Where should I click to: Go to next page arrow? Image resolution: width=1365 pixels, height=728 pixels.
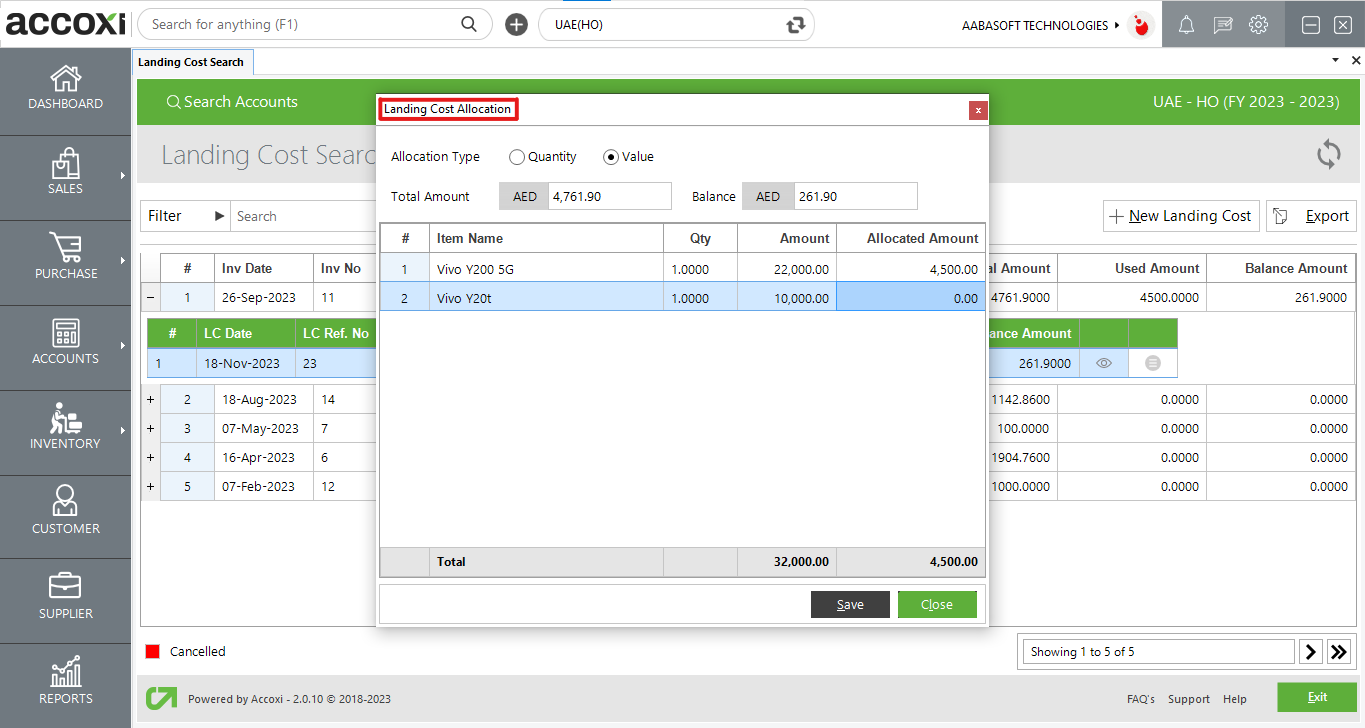[1311, 652]
